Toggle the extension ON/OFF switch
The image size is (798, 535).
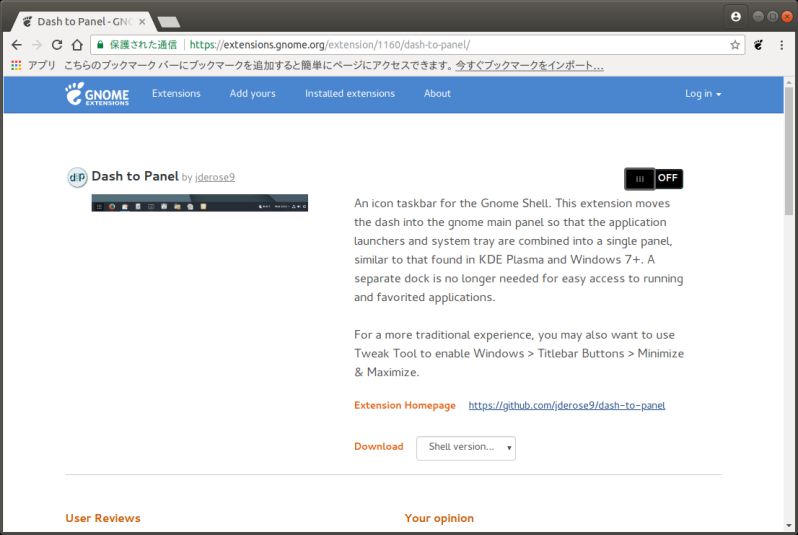click(654, 179)
